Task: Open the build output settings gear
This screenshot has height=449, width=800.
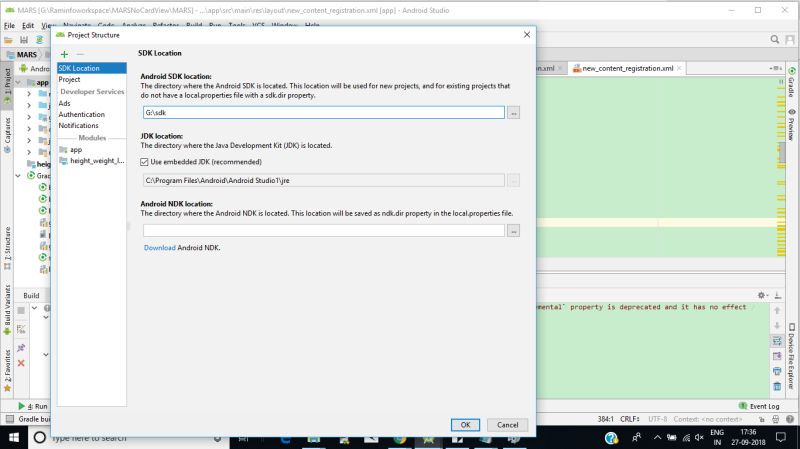Action: point(762,295)
